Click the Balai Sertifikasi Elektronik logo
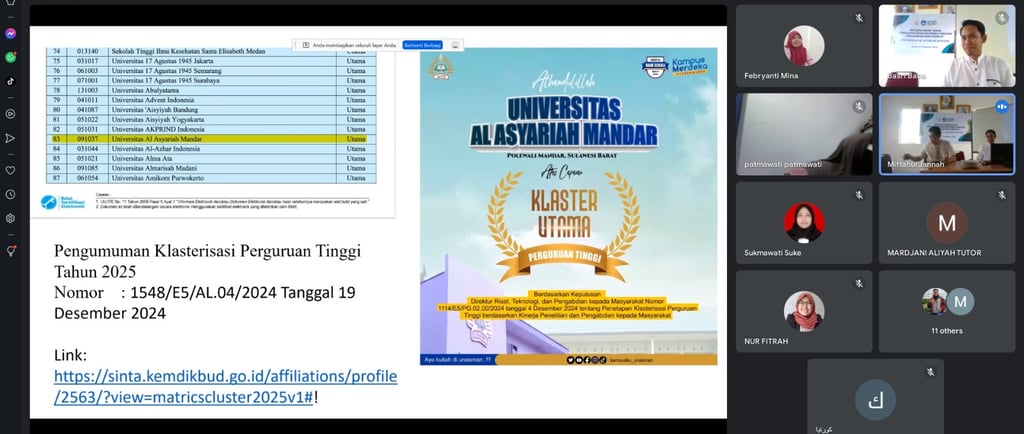1024x434 pixels. (63, 202)
